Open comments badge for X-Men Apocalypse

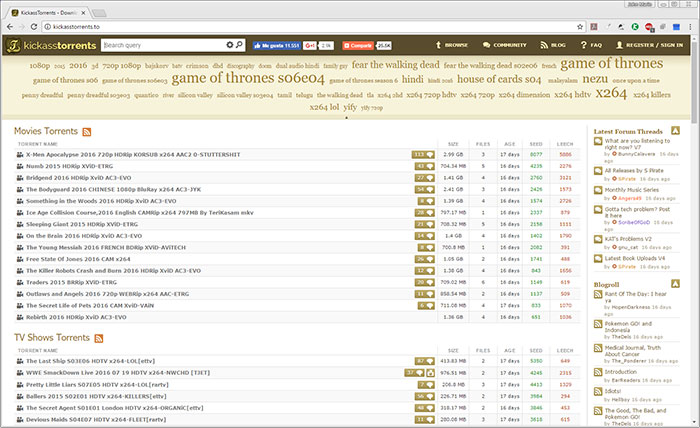point(423,154)
